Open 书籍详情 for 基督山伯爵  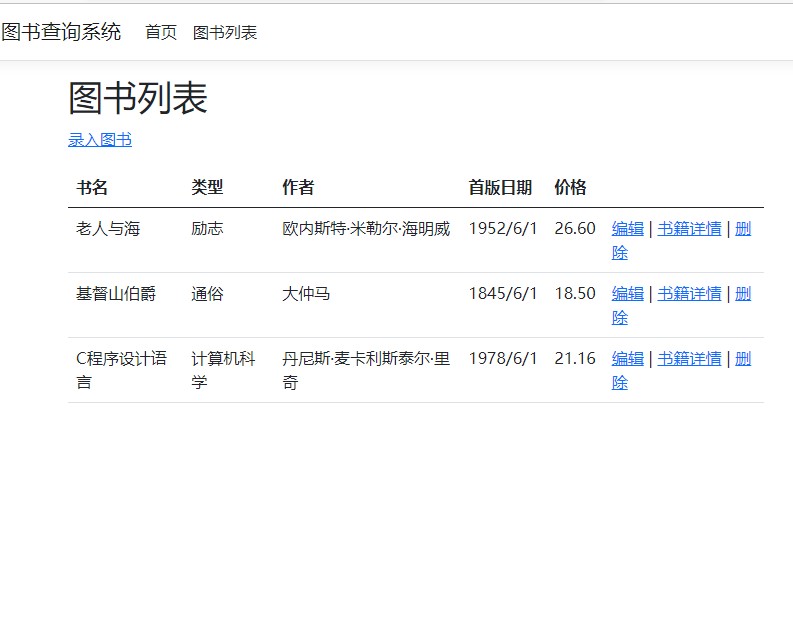[x=689, y=293]
